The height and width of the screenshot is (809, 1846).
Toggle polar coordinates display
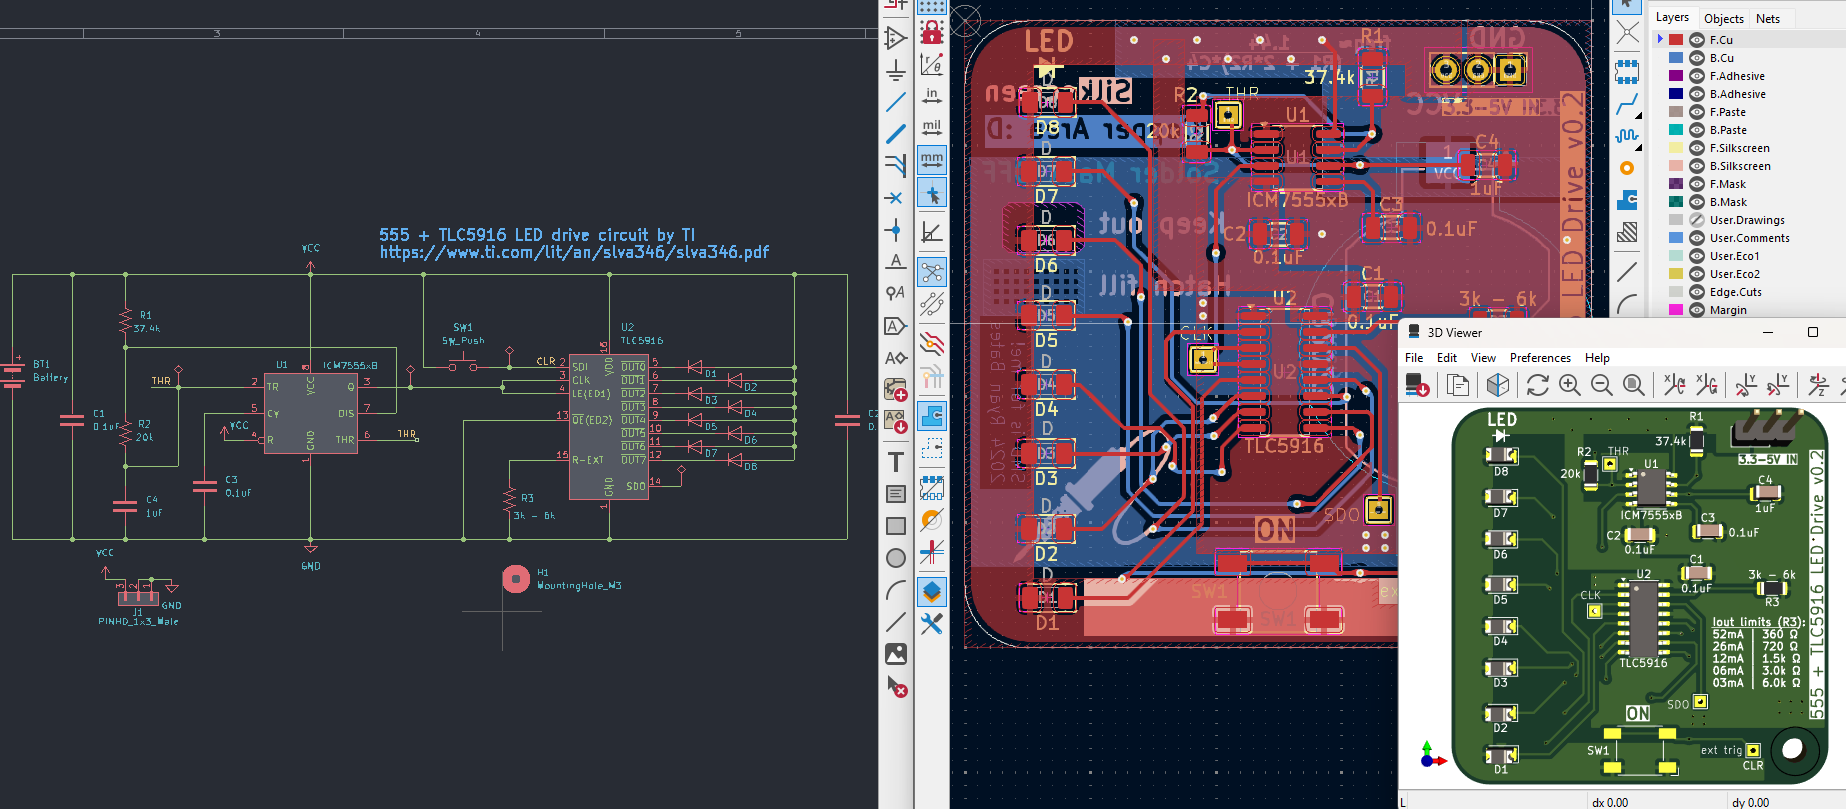[932, 63]
